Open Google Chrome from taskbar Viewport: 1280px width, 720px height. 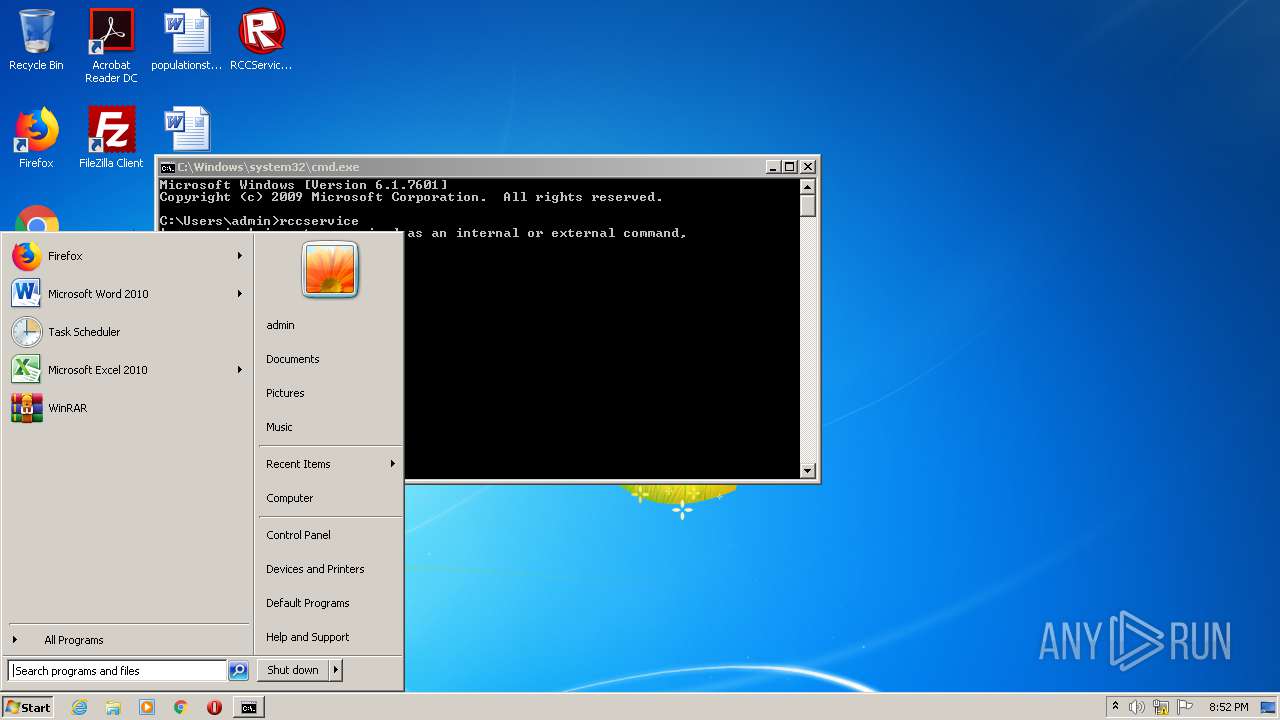point(181,707)
